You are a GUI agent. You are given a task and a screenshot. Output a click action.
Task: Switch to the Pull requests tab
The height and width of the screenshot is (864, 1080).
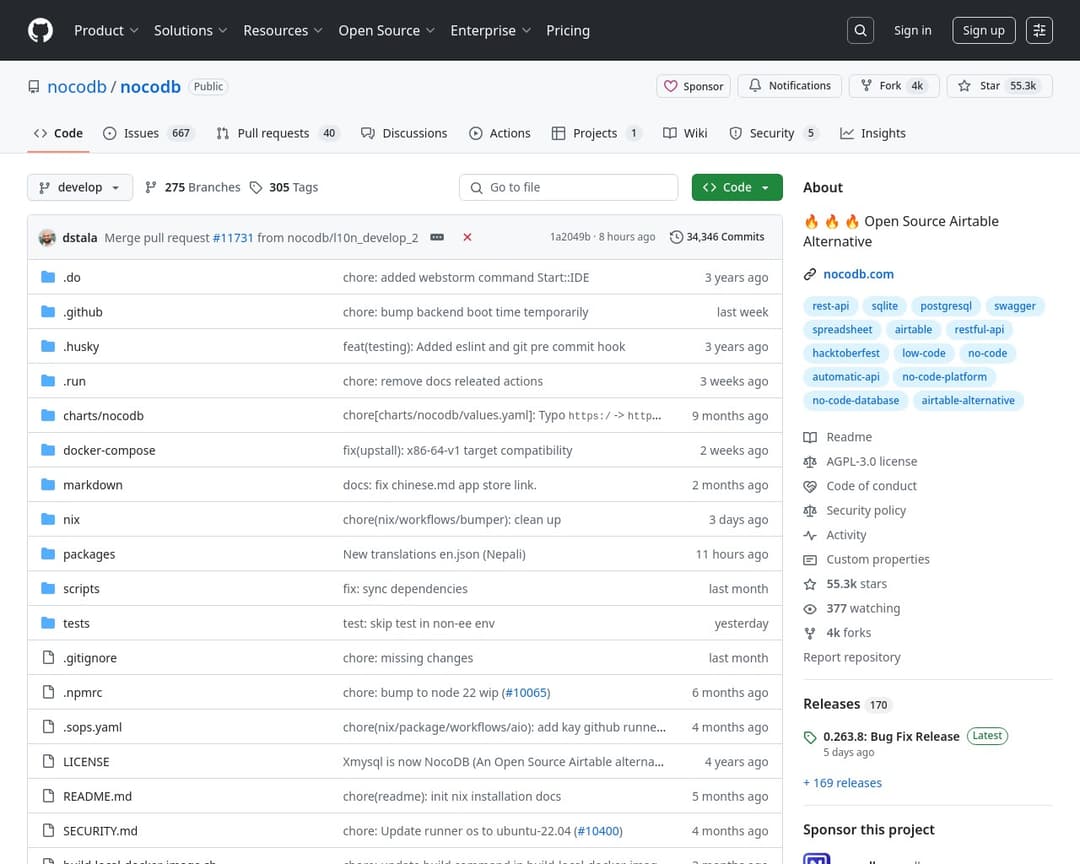pyautogui.click(x=278, y=134)
